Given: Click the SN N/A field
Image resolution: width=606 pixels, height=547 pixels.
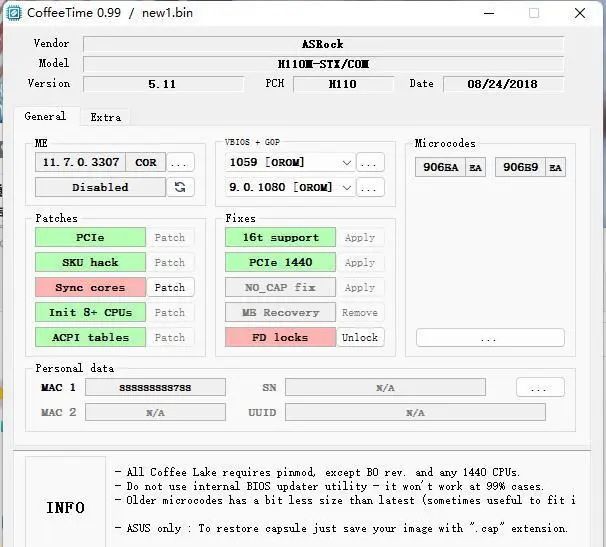Looking at the screenshot, I should point(385,387).
